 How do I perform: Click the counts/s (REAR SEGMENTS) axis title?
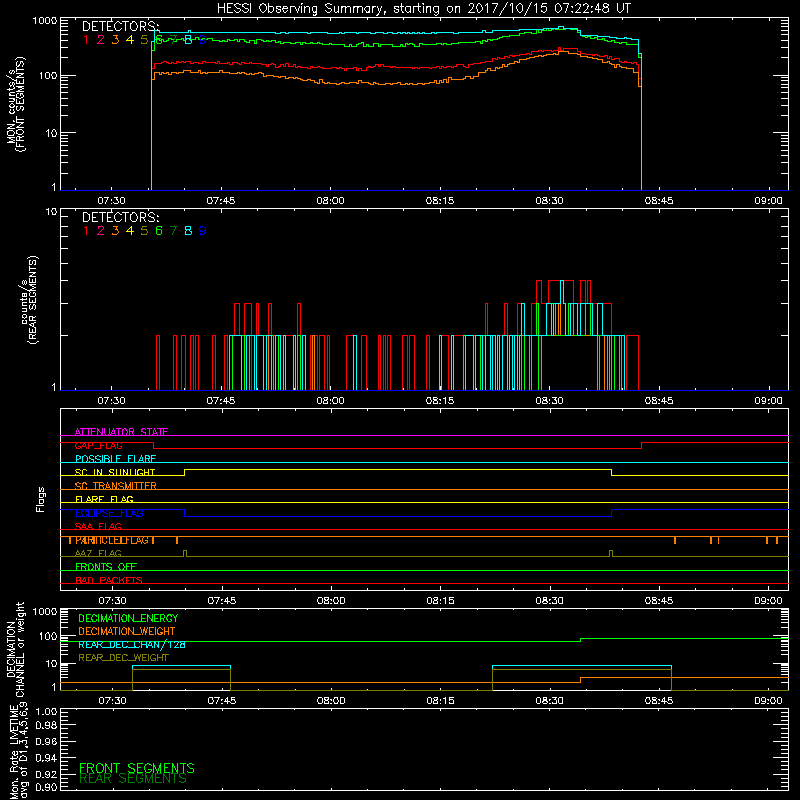pos(29,299)
